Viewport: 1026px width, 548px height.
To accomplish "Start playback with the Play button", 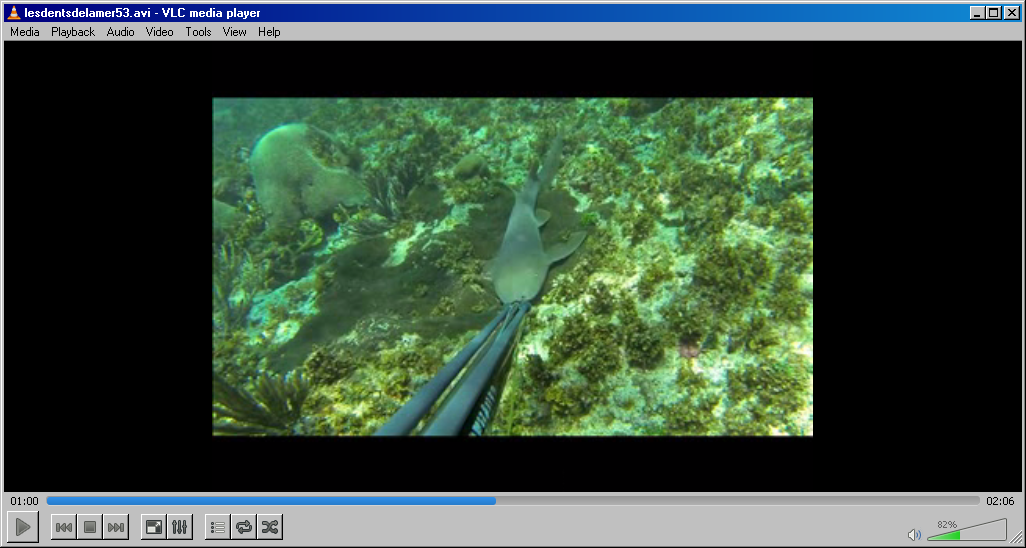I will click(x=23, y=526).
